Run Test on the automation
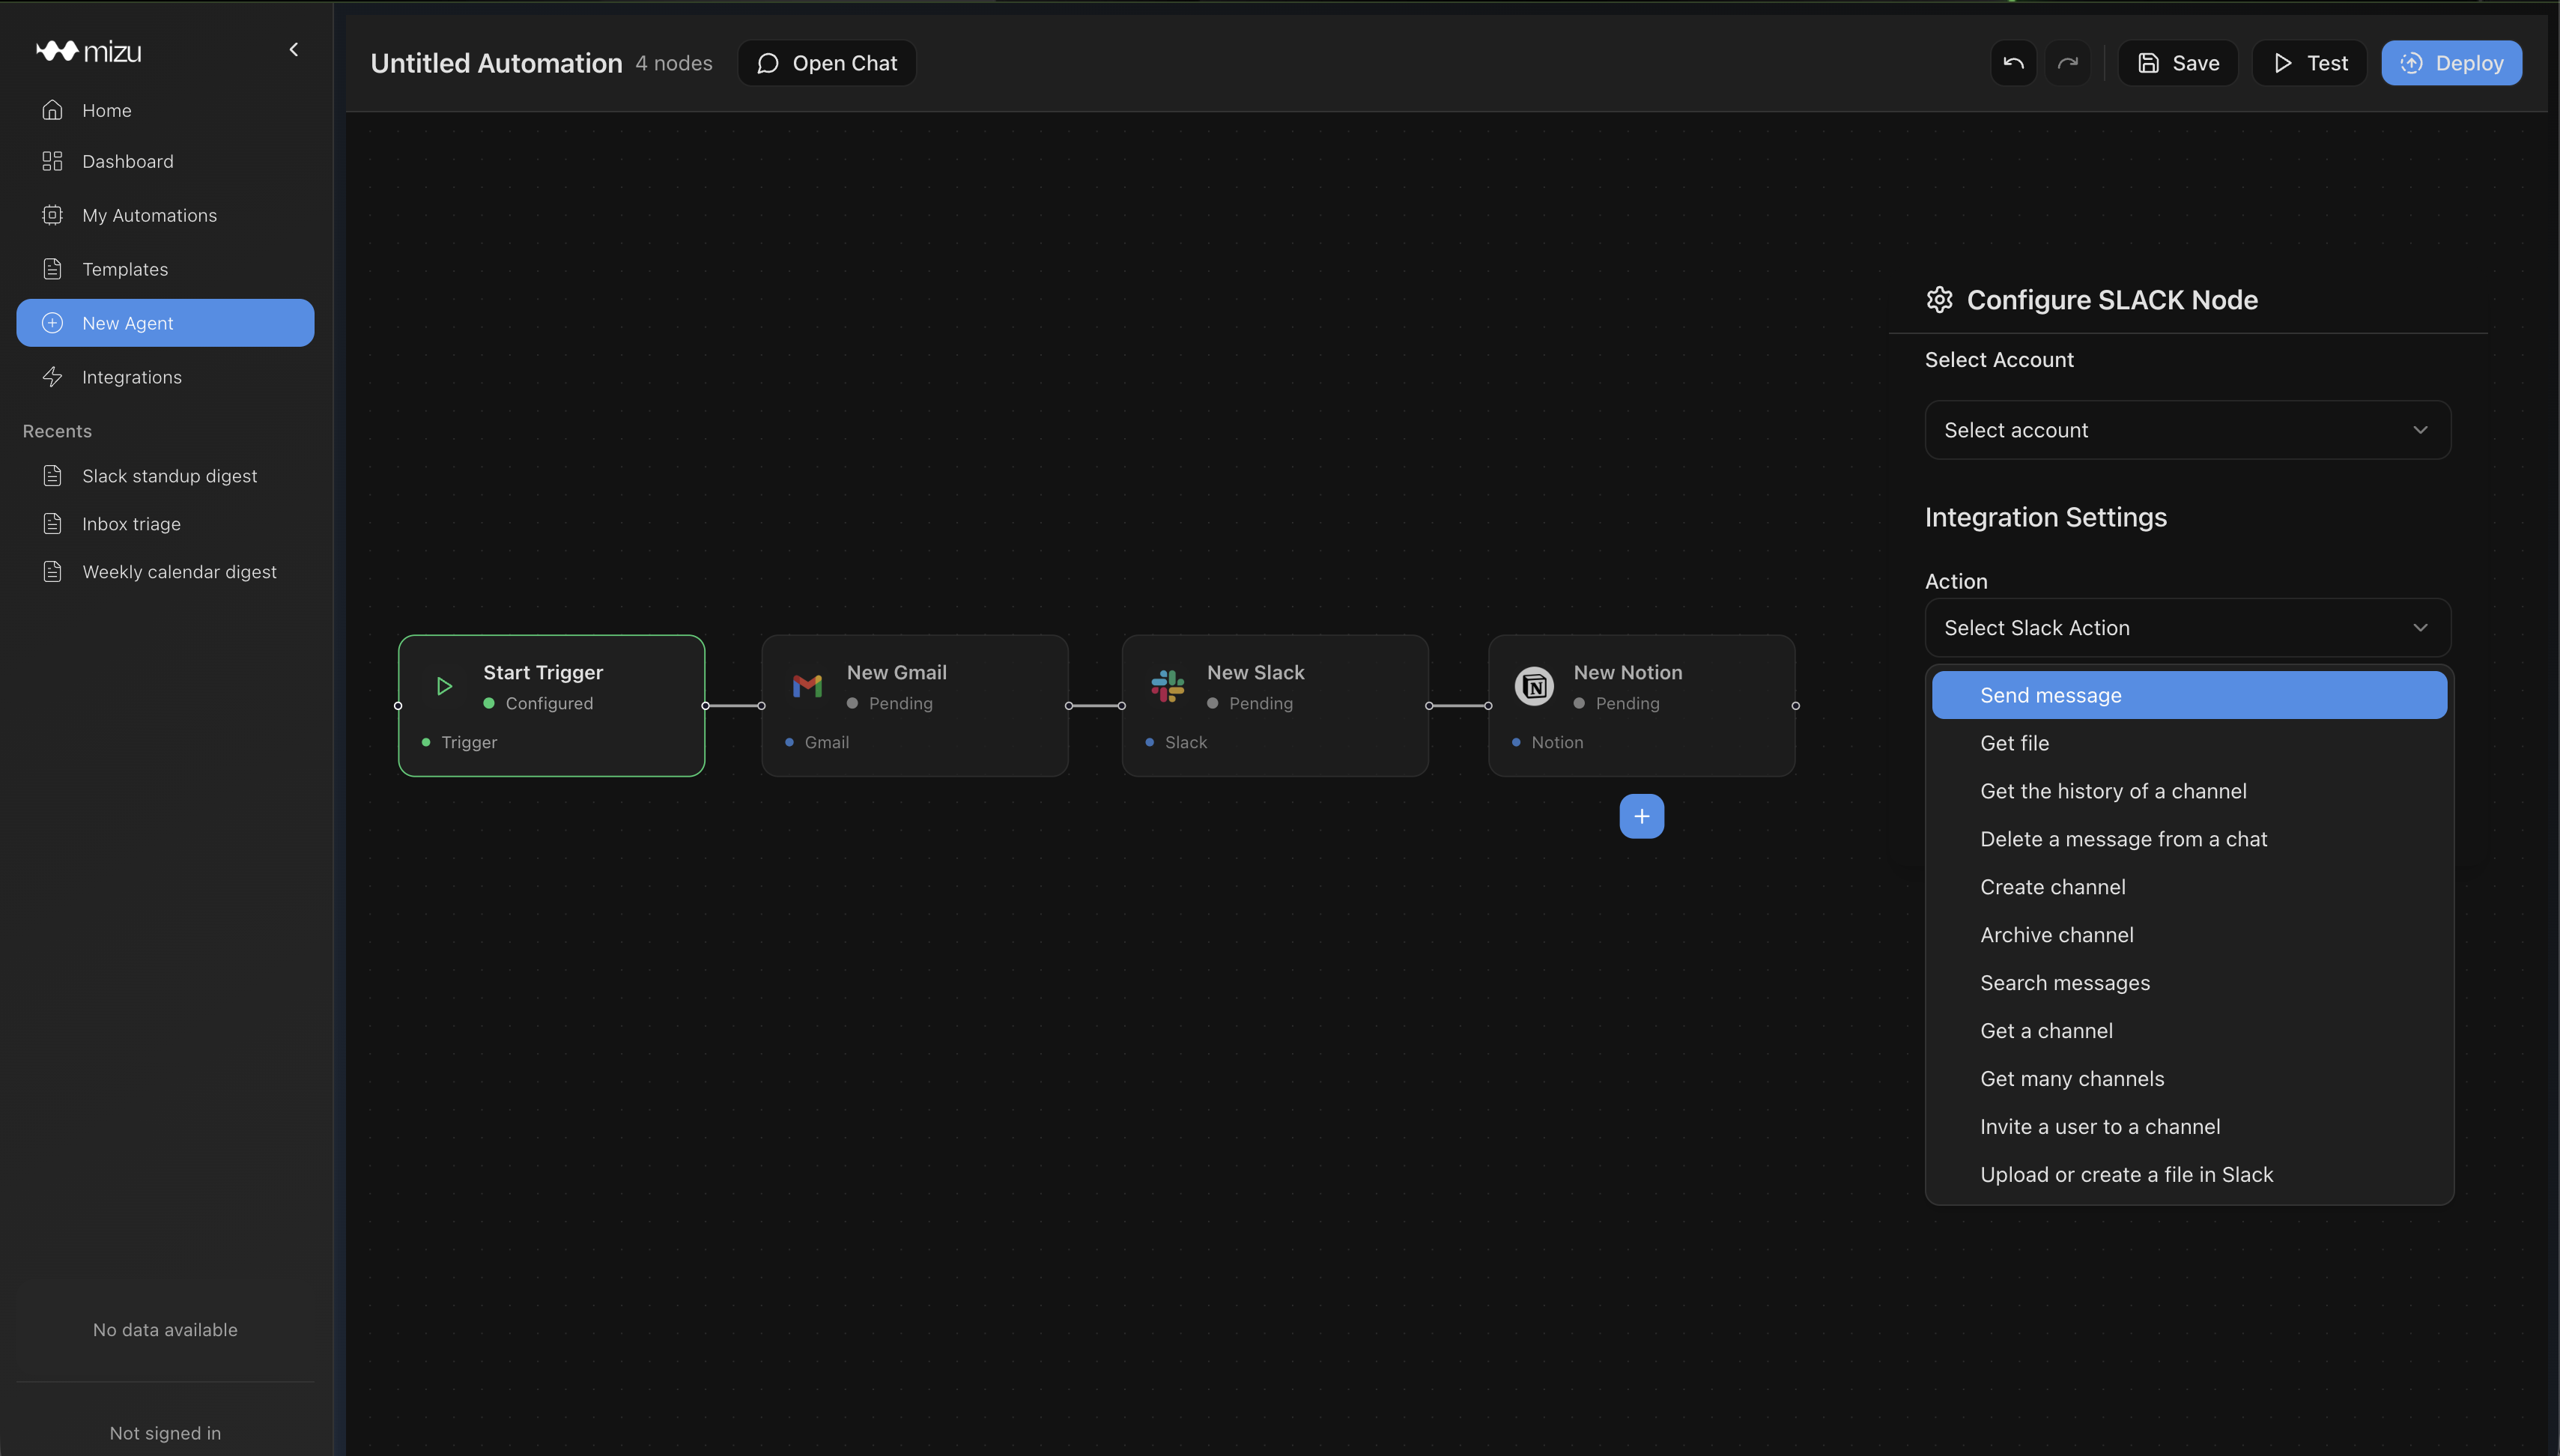 pyautogui.click(x=2309, y=63)
